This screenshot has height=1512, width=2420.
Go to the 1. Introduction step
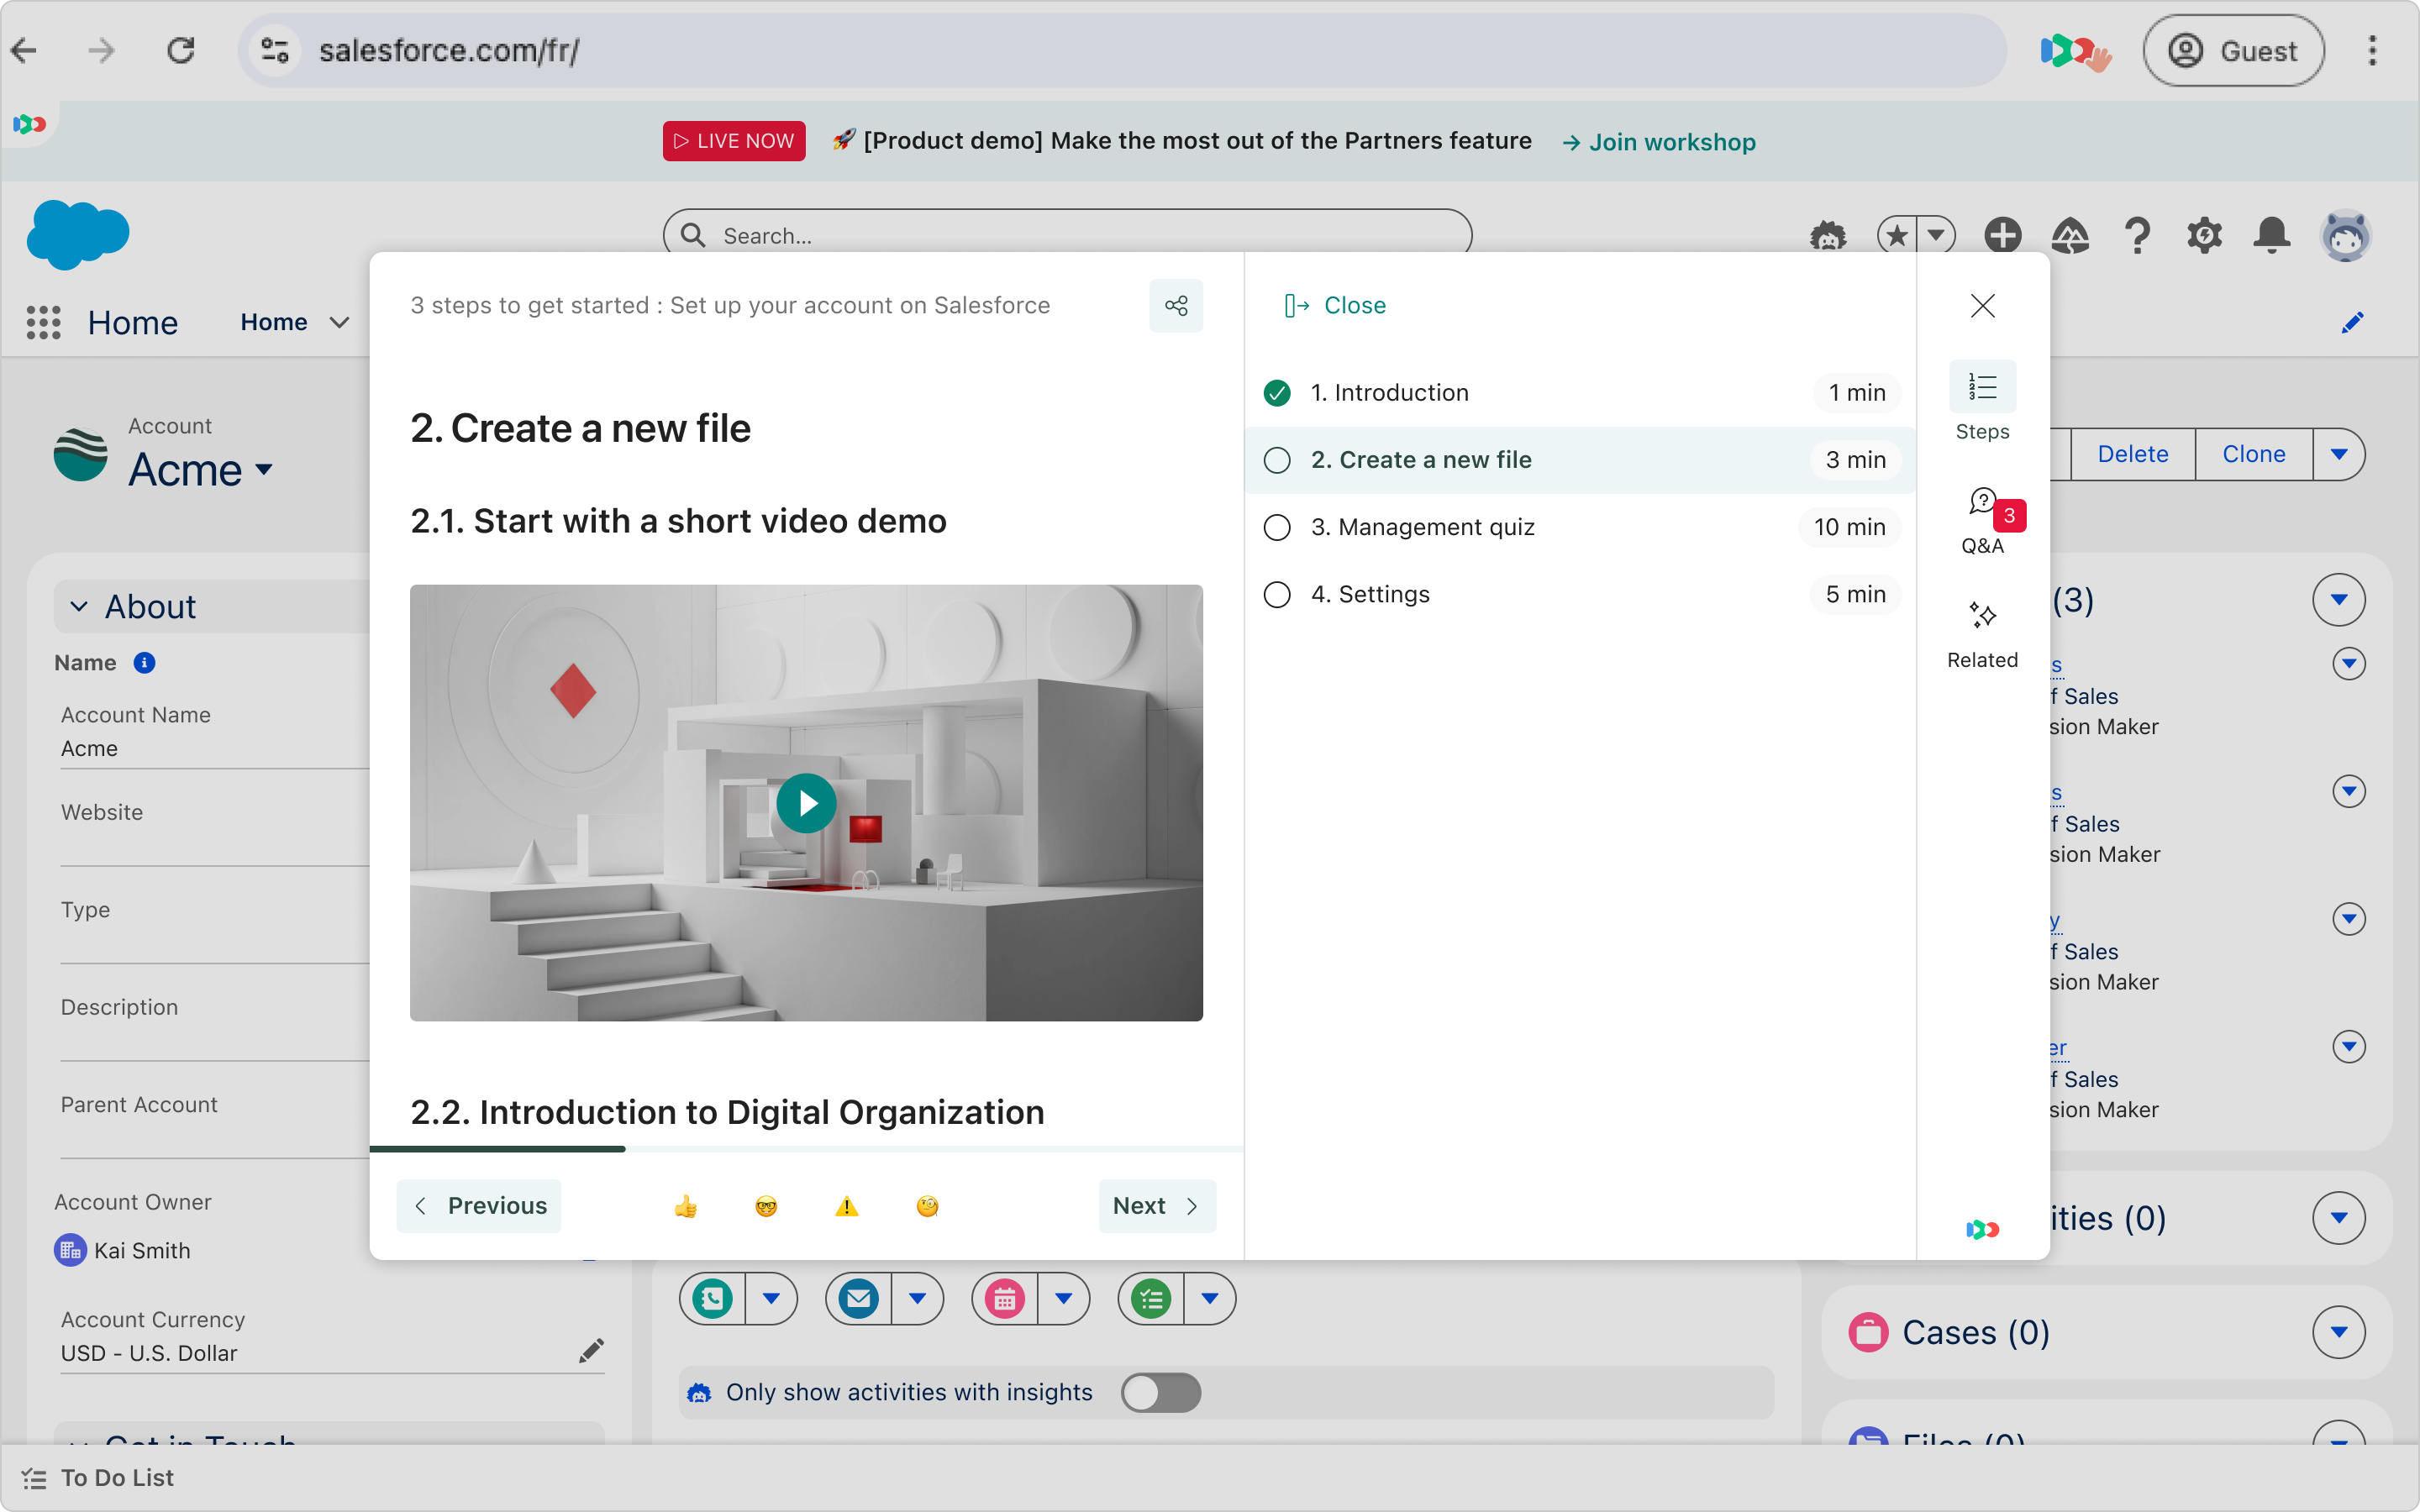click(1390, 392)
